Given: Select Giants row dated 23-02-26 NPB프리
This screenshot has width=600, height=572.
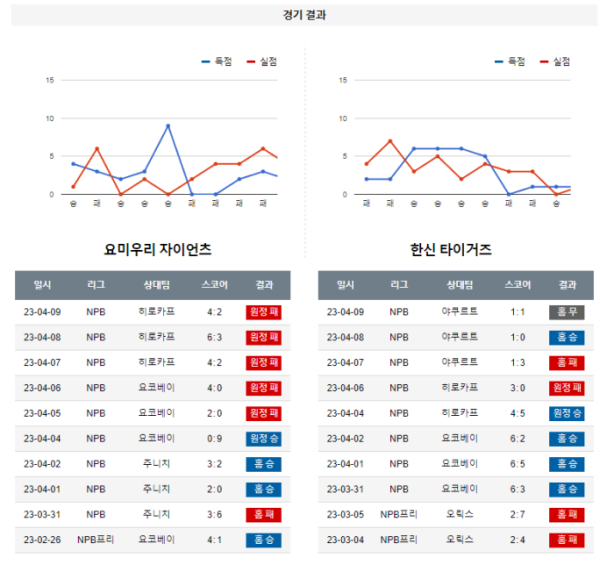Looking at the screenshot, I should (153, 540).
